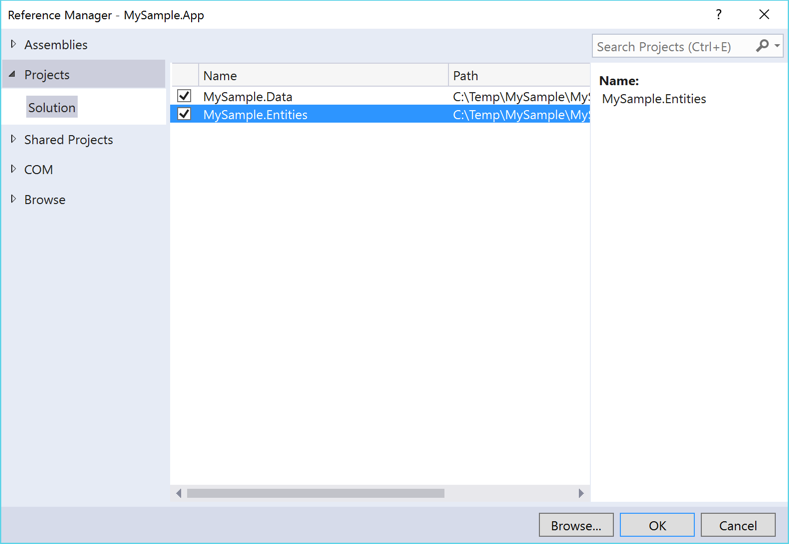Image resolution: width=789 pixels, height=544 pixels.
Task: Expand the Browse category arrow
Action: point(13,200)
